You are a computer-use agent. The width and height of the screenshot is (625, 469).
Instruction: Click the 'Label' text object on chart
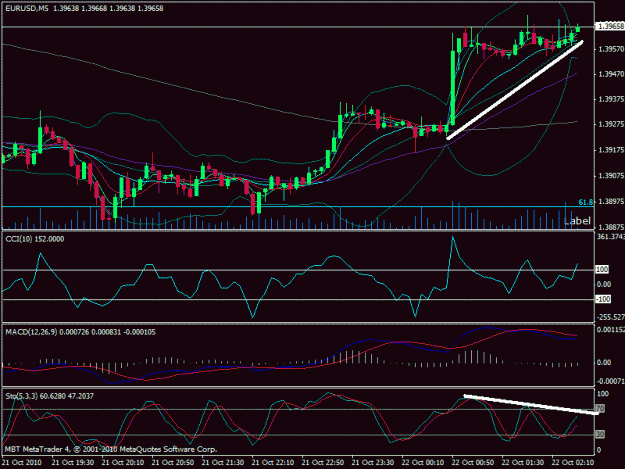(x=577, y=220)
